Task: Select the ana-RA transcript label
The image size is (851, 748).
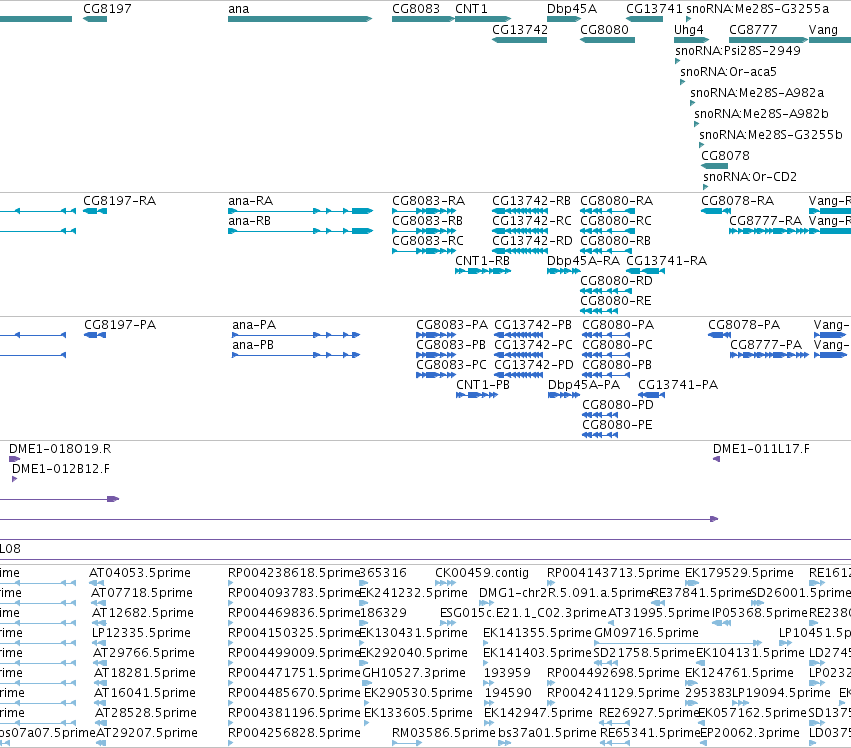Action: (x=250, y=201)
